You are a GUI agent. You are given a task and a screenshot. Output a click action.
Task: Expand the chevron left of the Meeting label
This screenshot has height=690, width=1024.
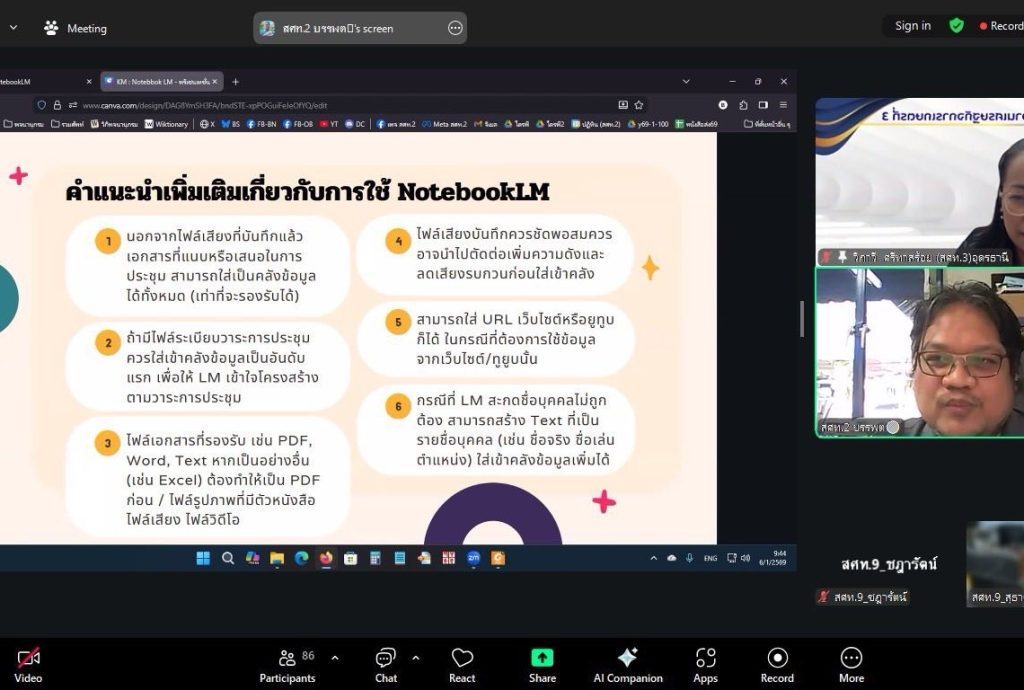click(14, 28)
